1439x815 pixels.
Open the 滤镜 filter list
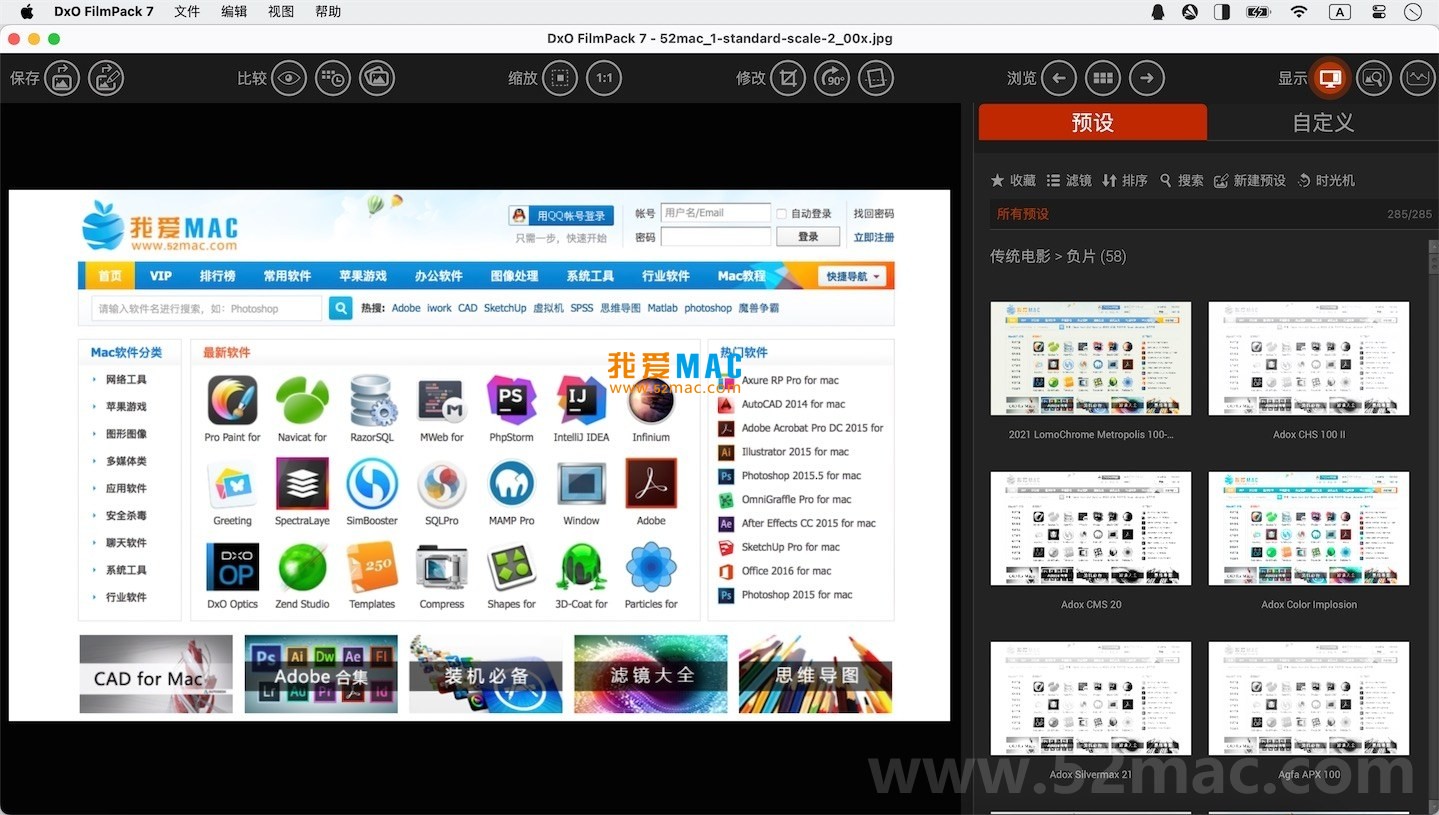click(x=1069, y=181)
